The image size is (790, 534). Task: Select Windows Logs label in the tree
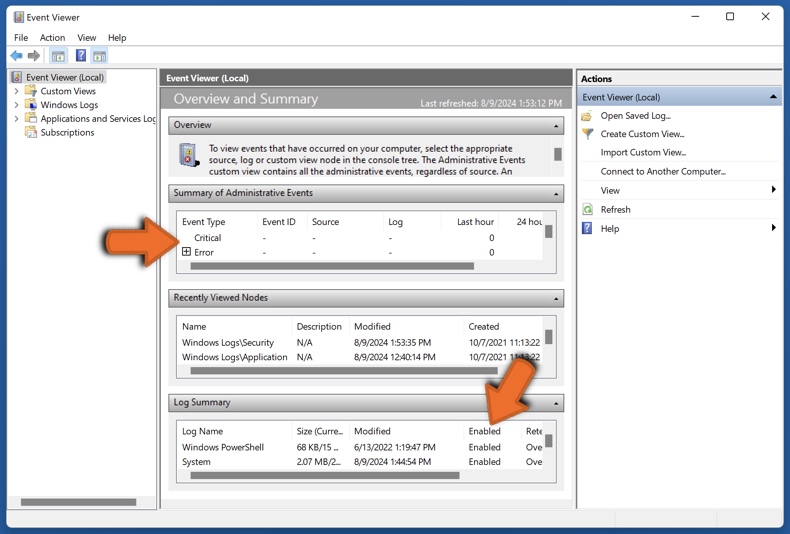(x=70, y=105)
